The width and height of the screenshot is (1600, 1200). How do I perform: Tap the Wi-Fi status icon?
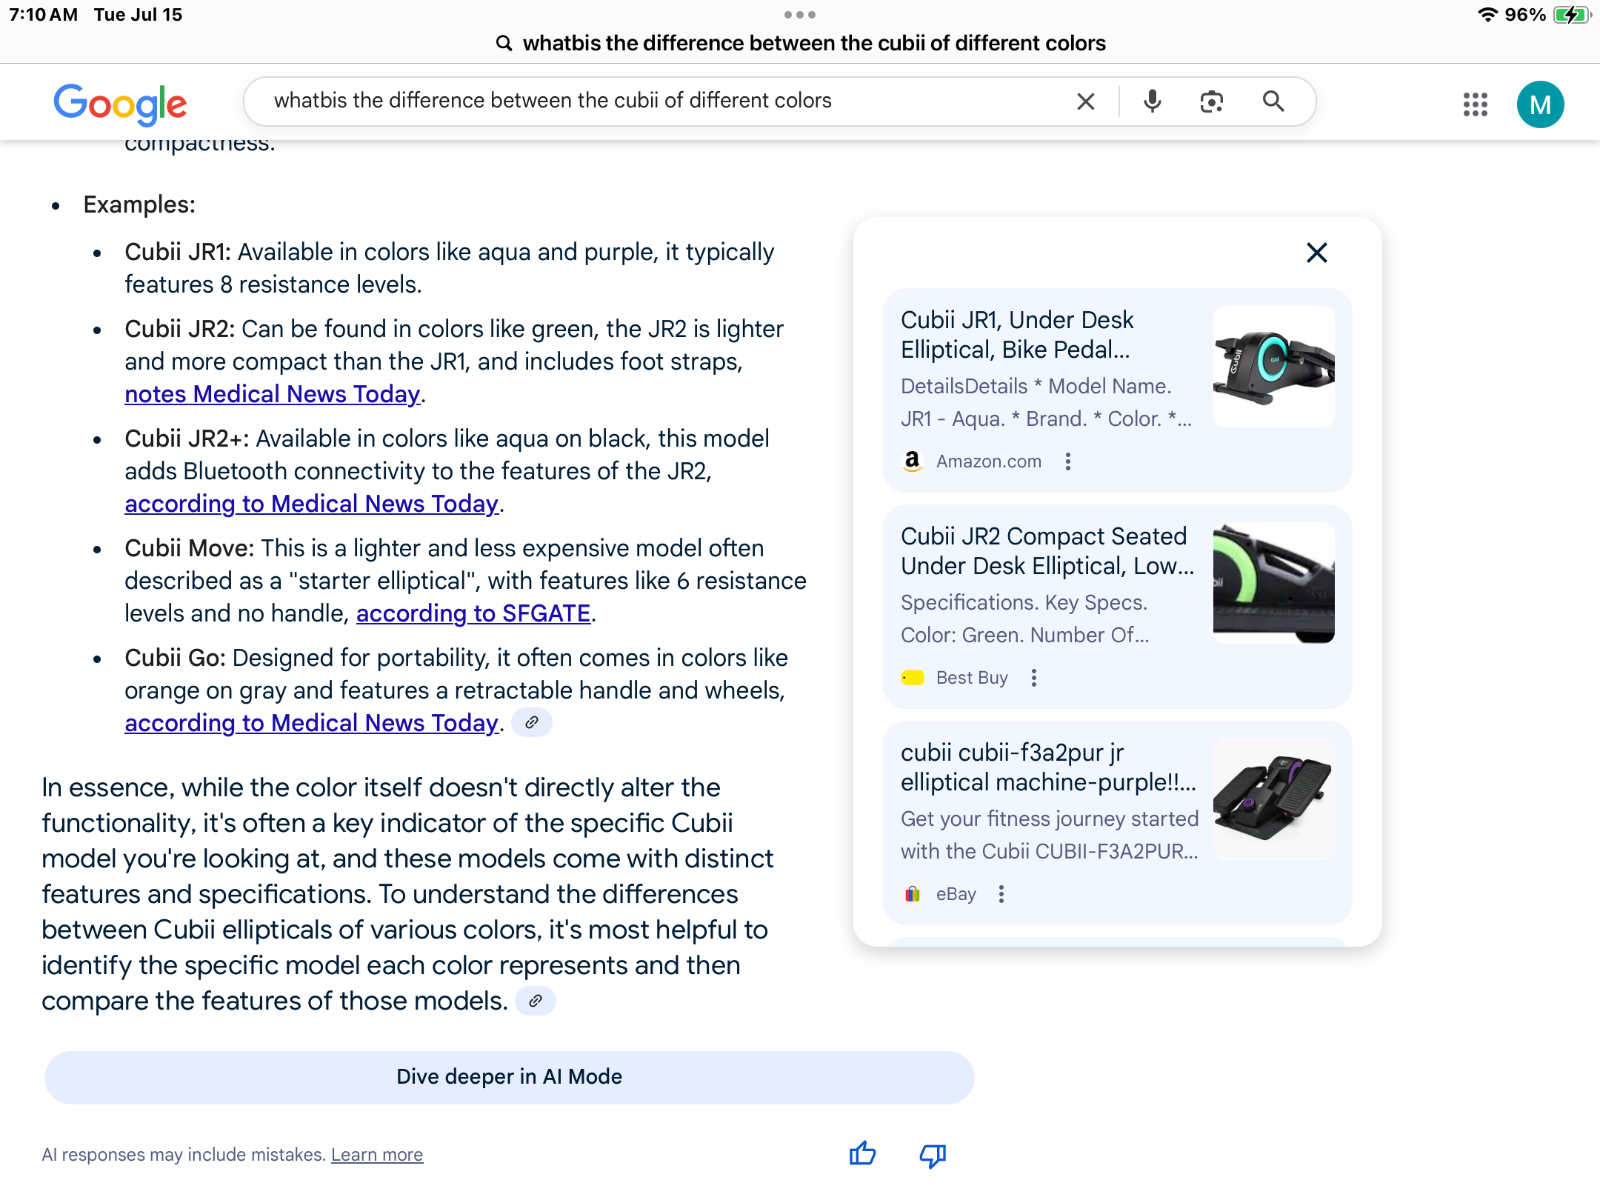pos(1487,15)
